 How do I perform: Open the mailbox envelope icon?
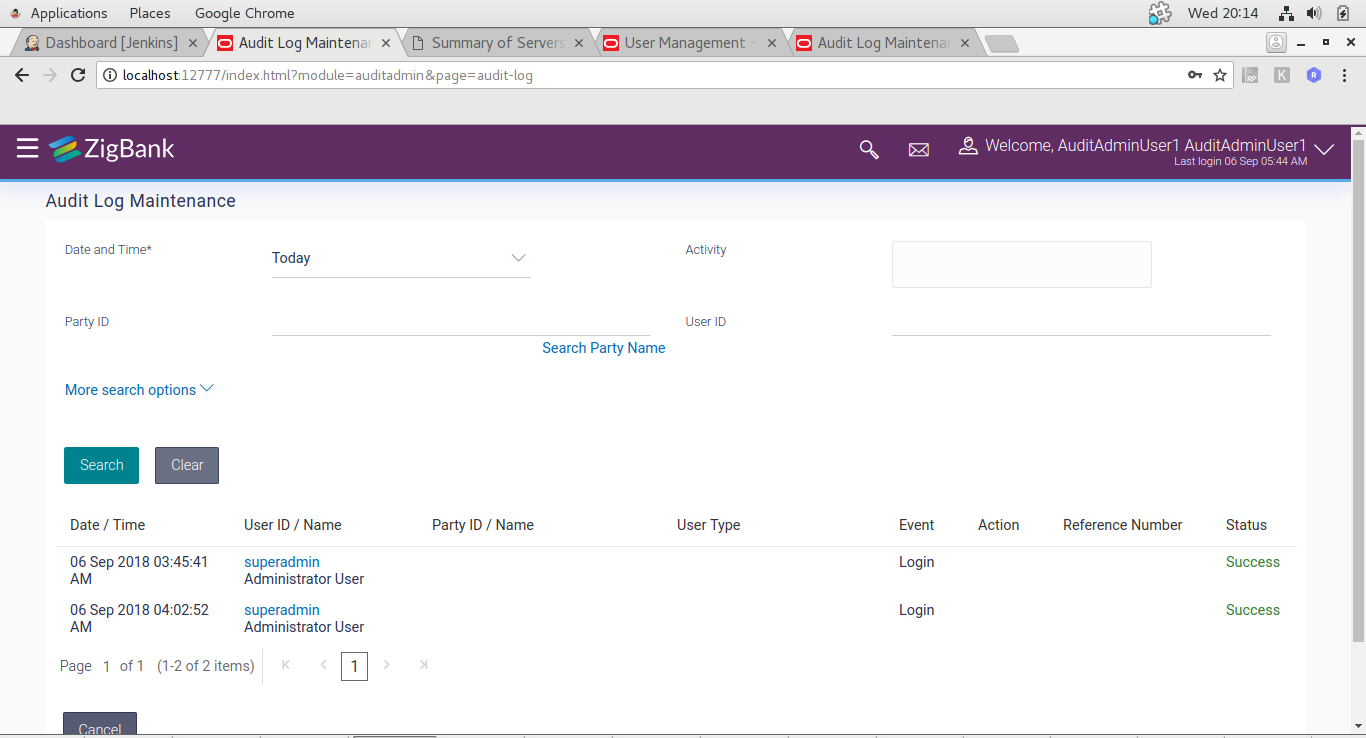point(918,150)
